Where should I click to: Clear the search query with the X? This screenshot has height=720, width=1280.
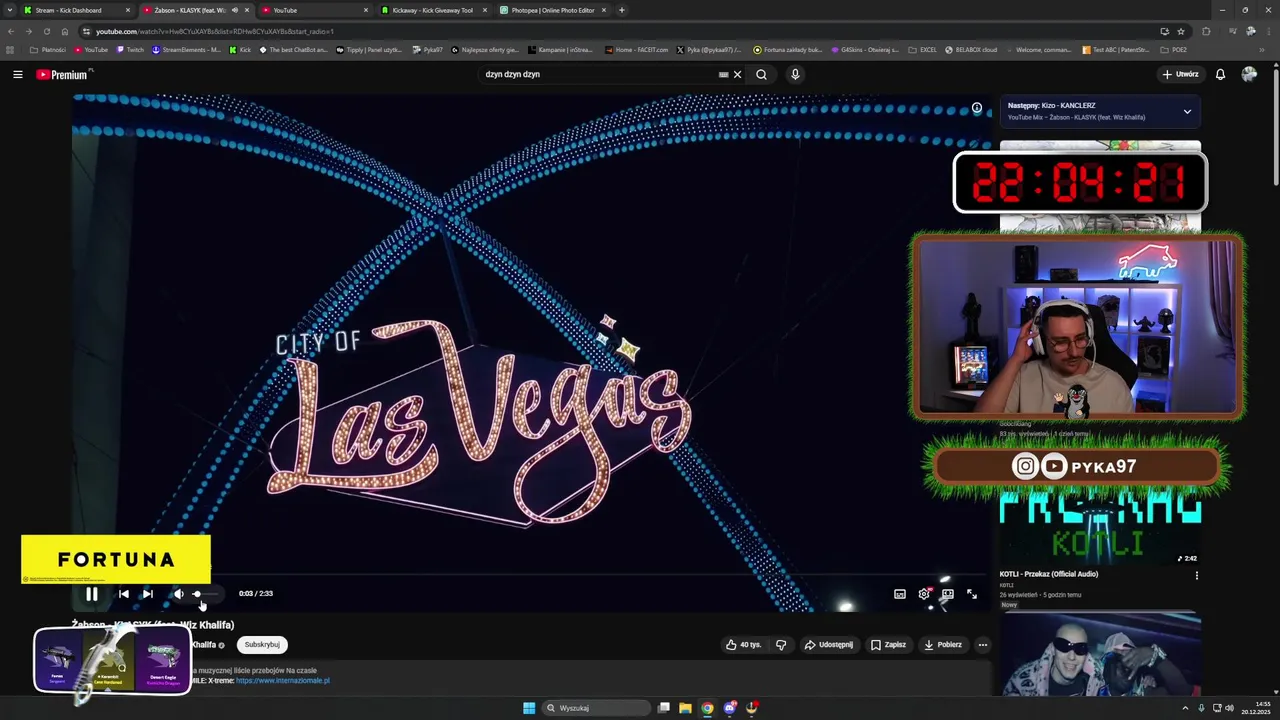coord(738,74)
